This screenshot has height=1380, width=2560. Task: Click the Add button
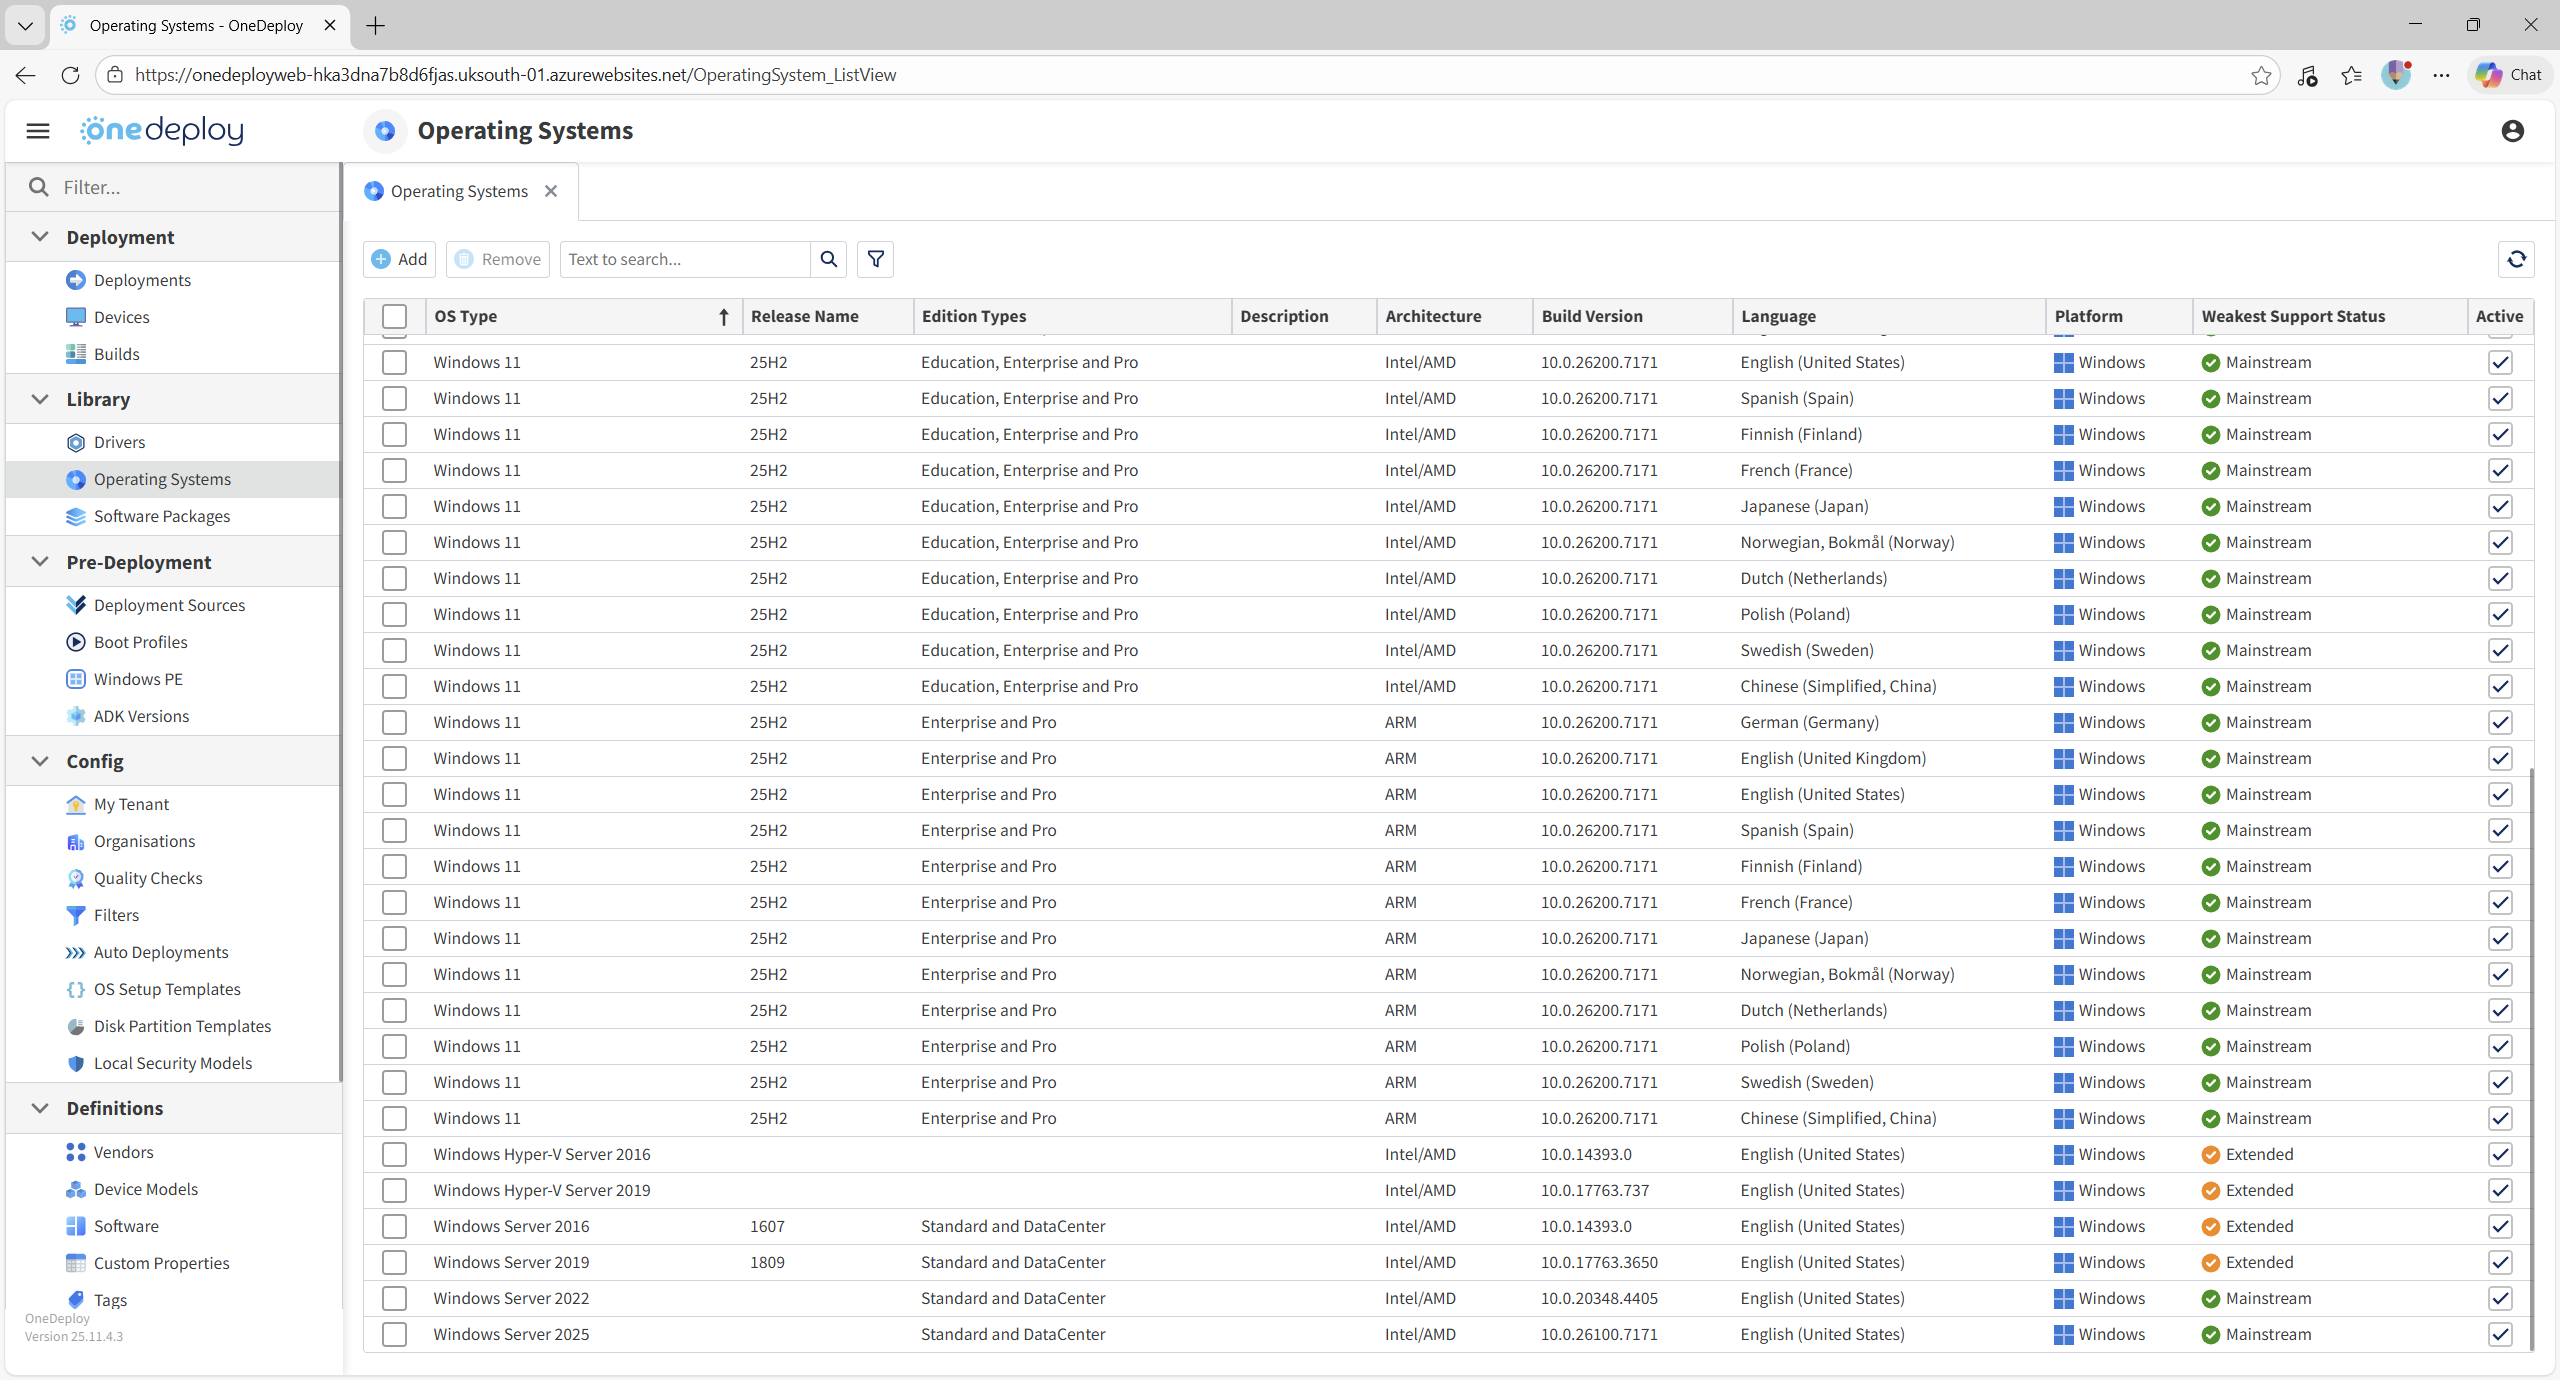point(400,259)
